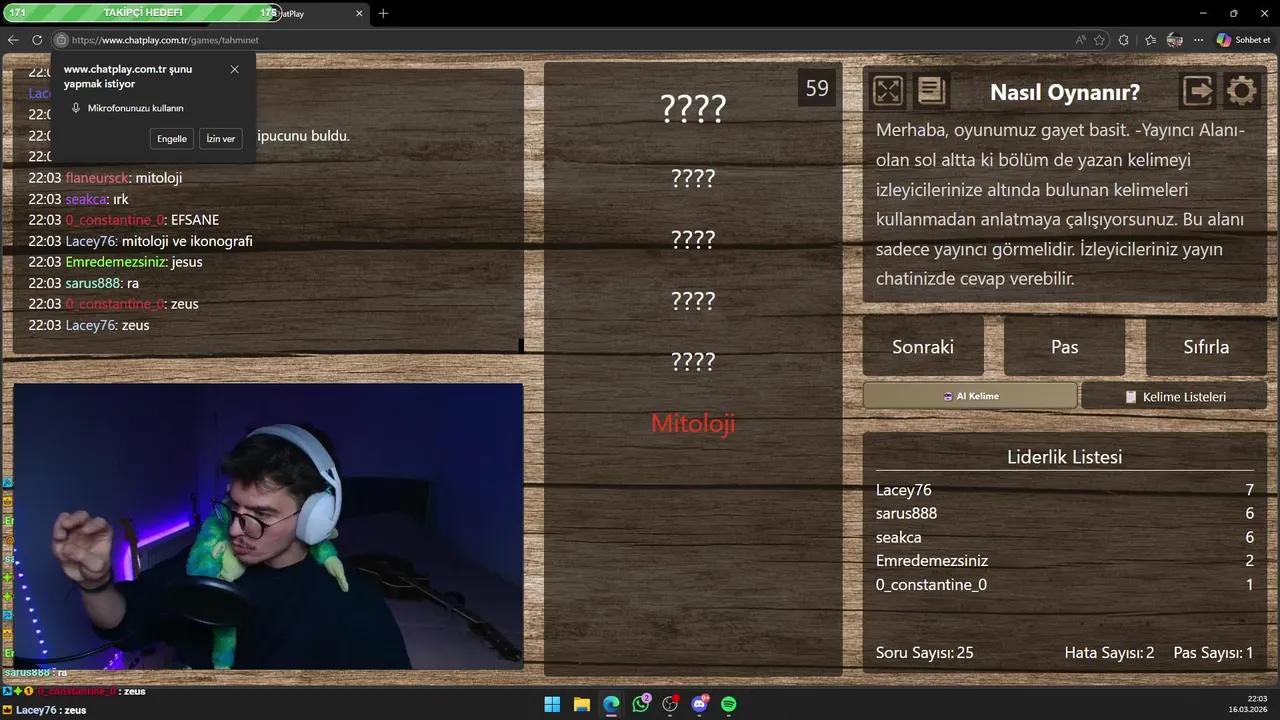
Task: Open Windows Start menu
Action: tap(552, 704)
